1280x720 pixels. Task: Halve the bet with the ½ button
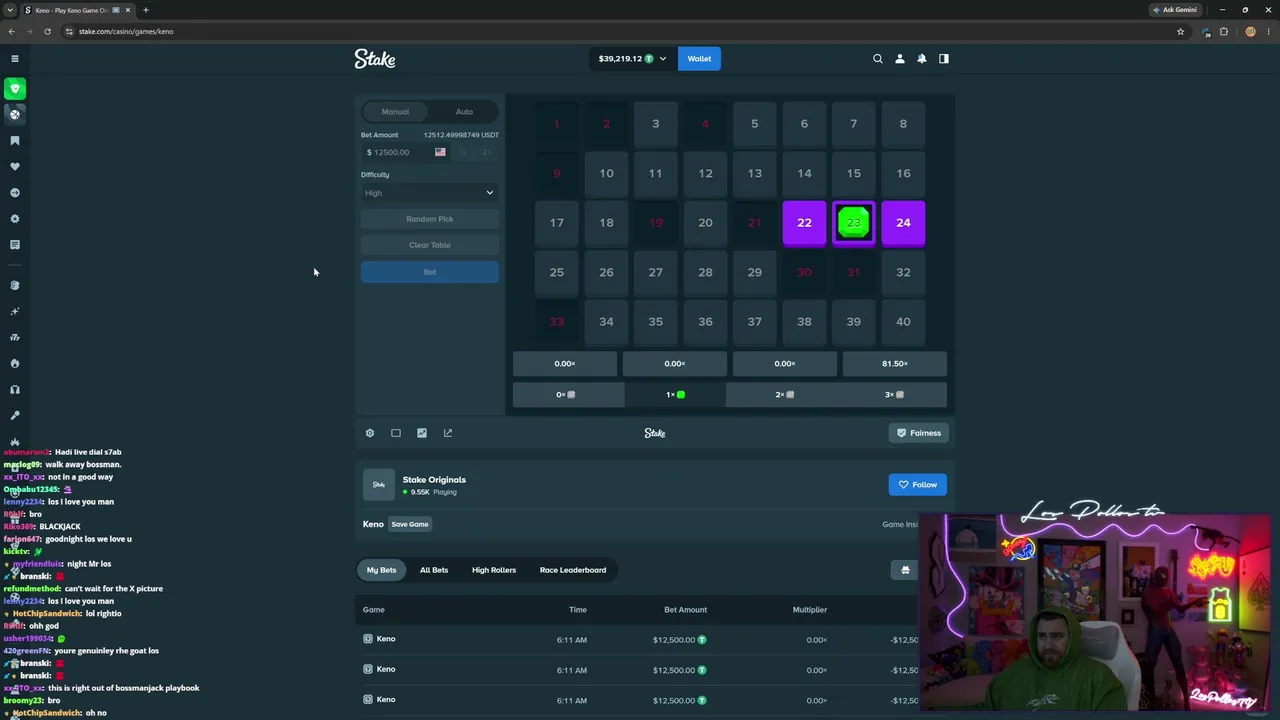[463, 152]
